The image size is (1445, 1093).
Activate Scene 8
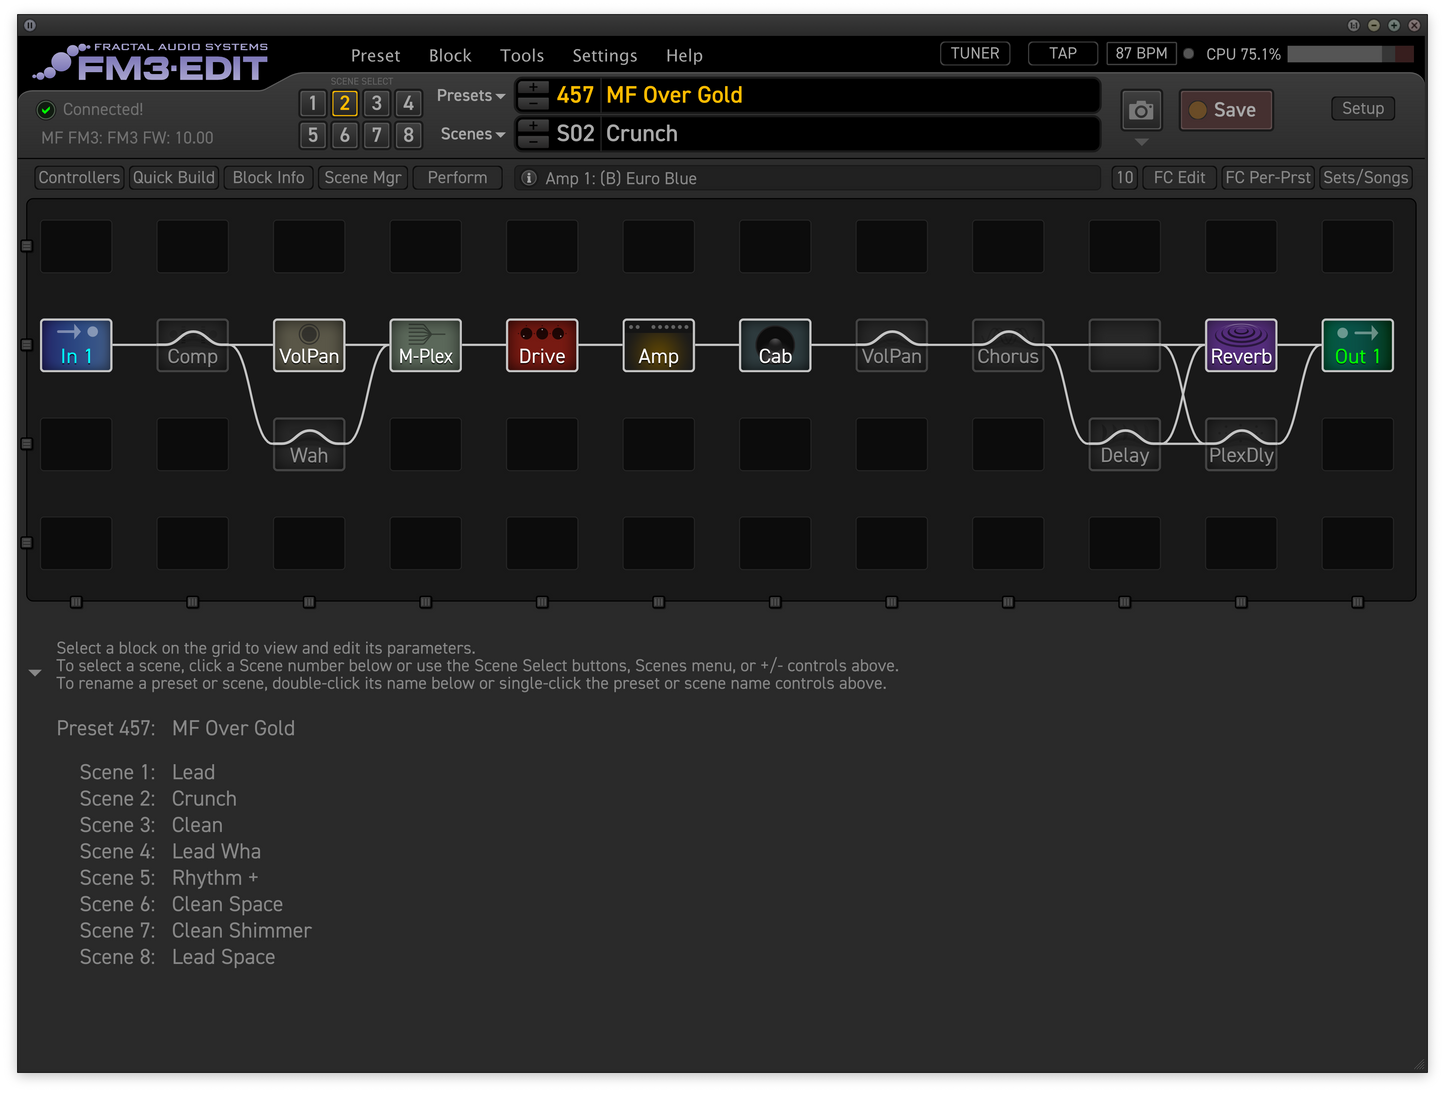click(408, 135)
